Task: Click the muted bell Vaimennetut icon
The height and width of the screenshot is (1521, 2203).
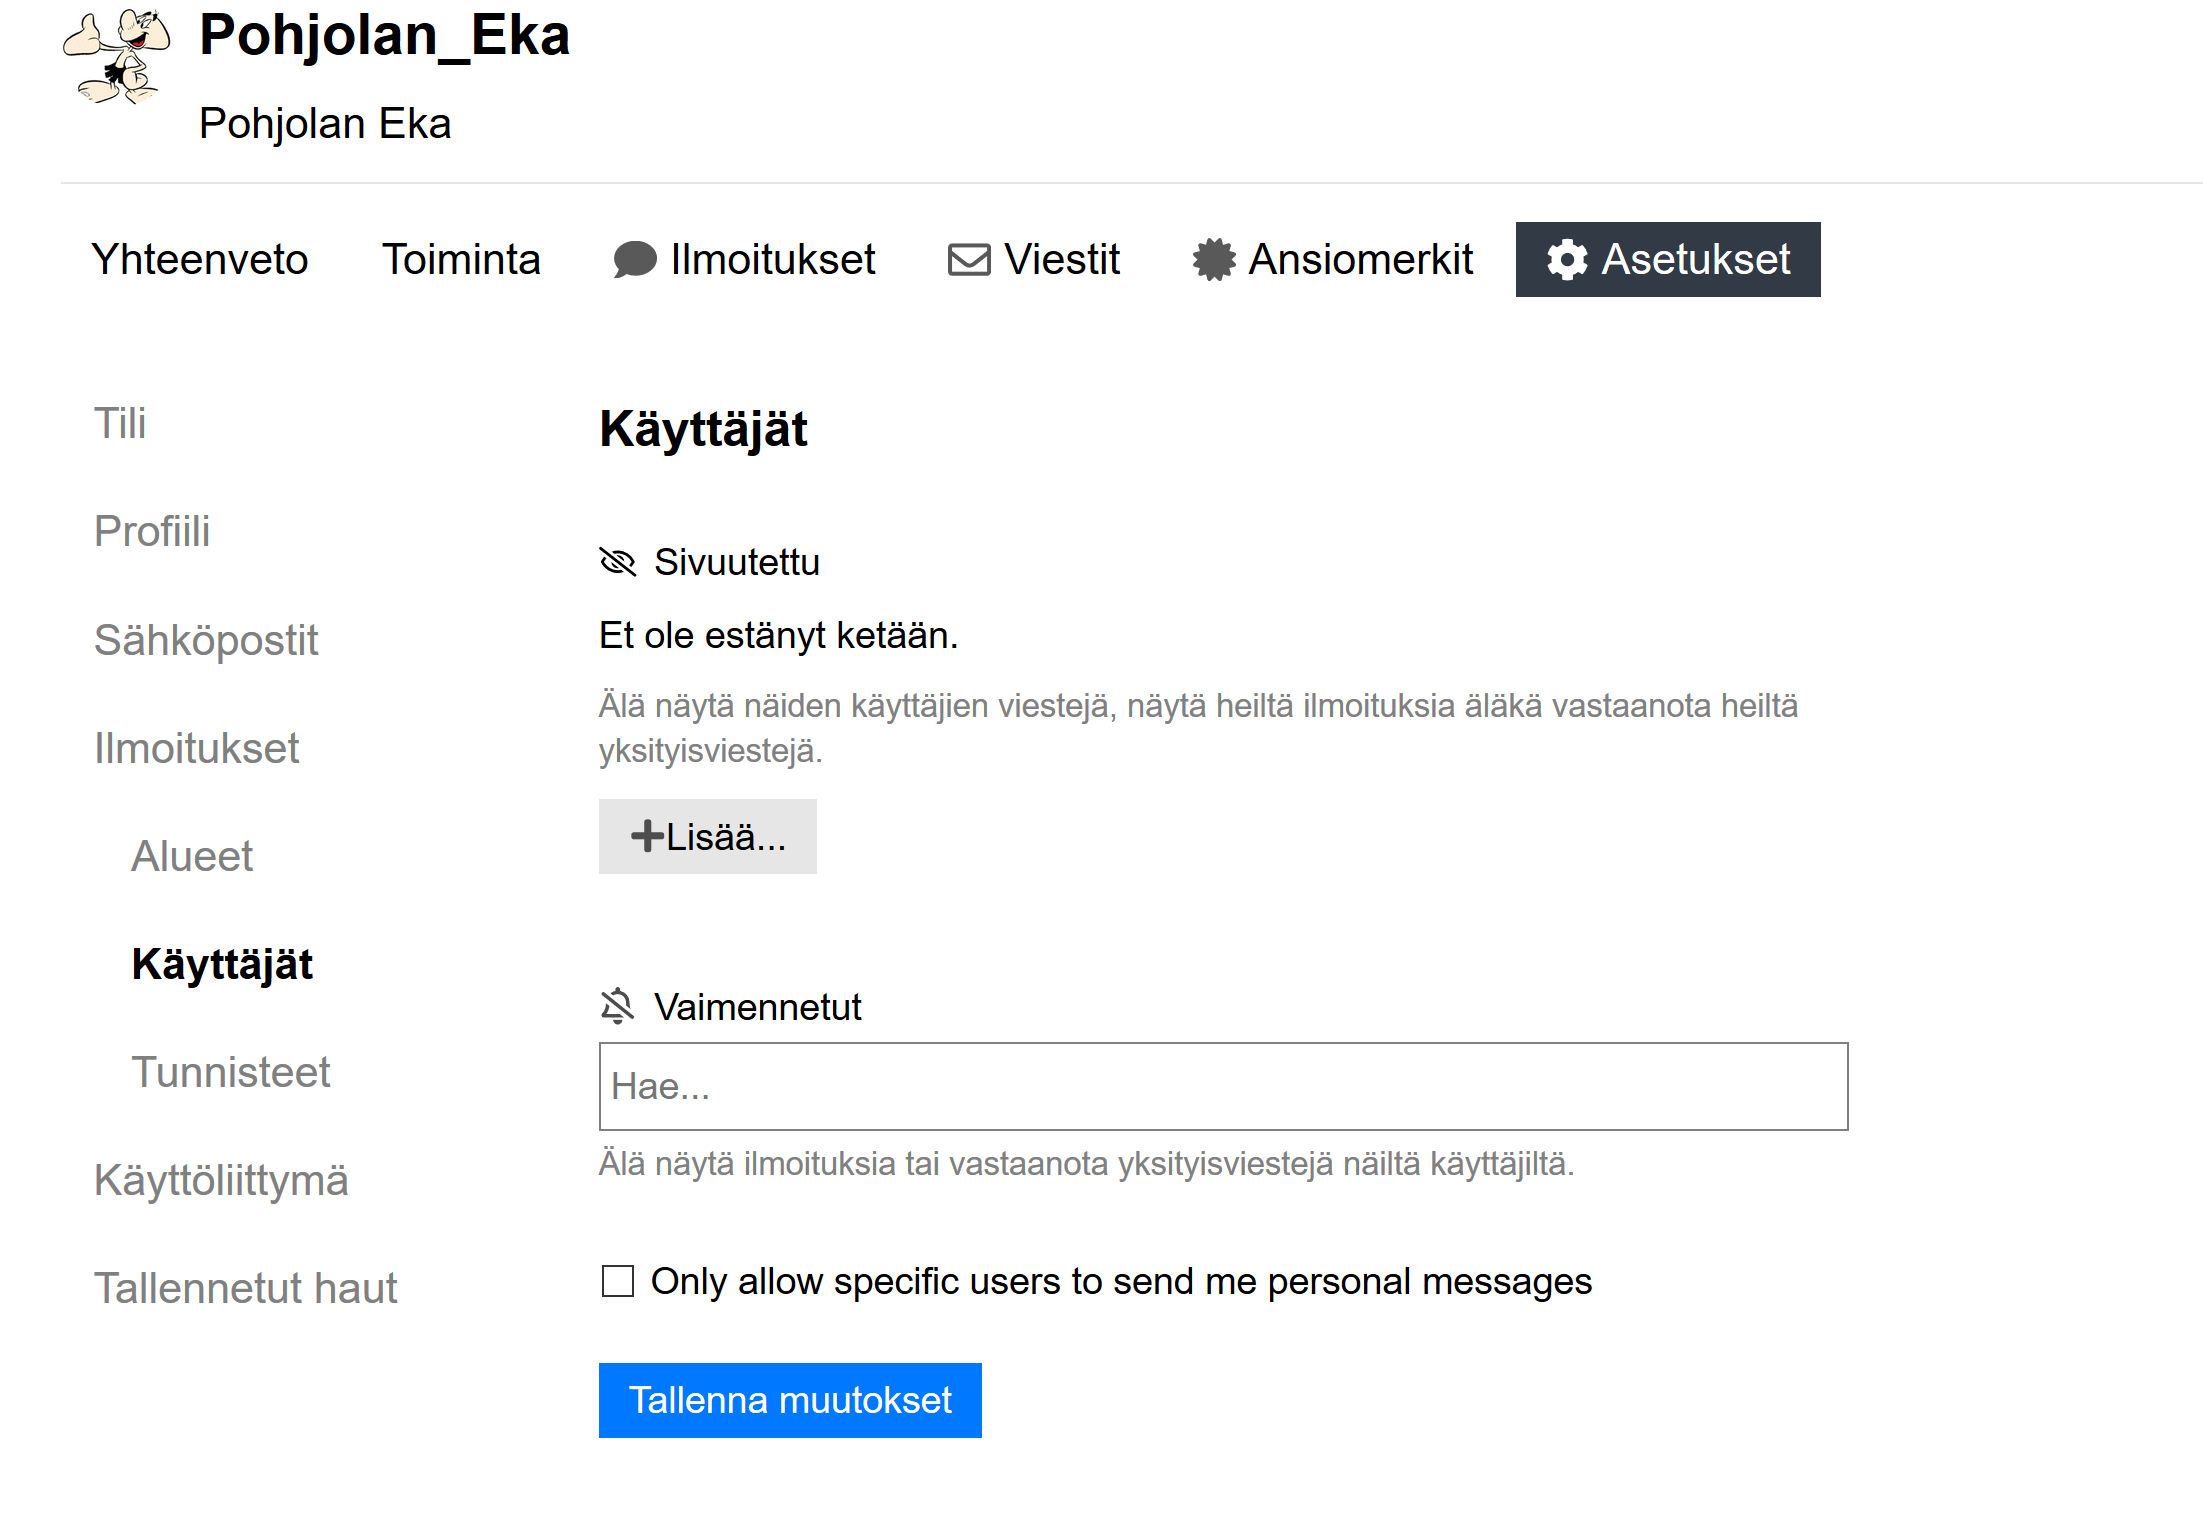Action: [618, 1006]
